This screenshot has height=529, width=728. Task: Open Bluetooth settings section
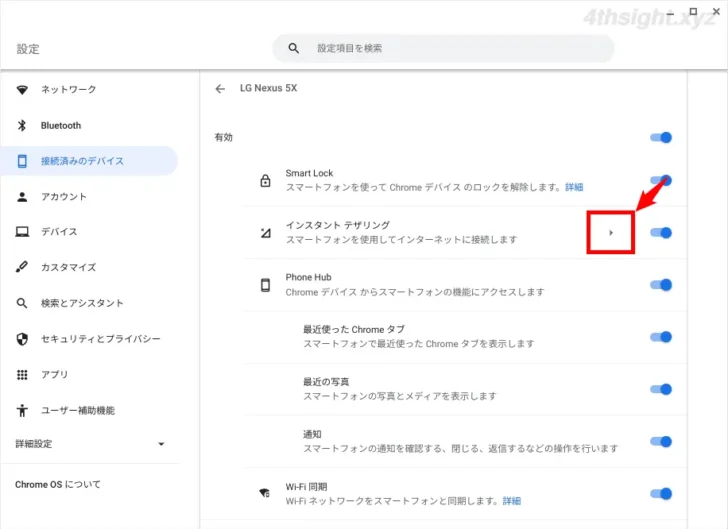(89, 125)
